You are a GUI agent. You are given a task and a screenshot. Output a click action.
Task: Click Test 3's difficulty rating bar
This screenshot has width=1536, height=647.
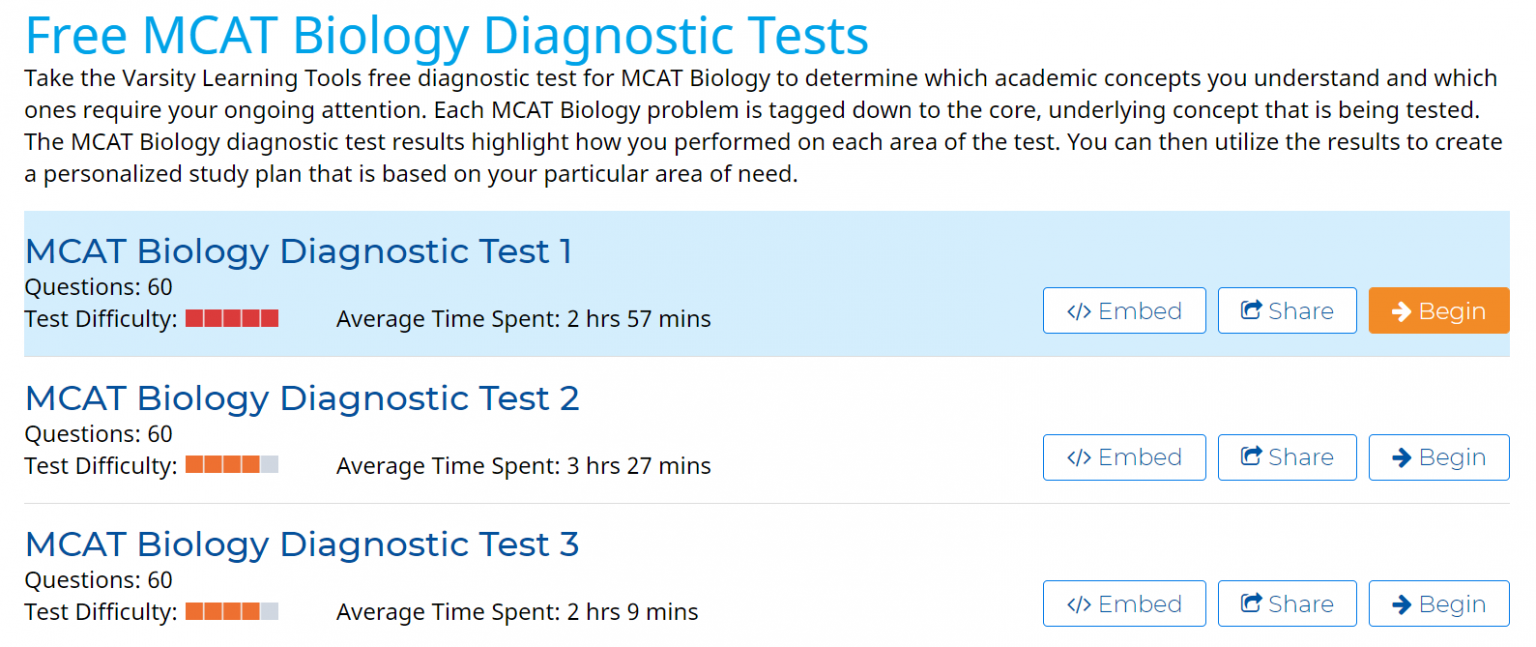231,610
